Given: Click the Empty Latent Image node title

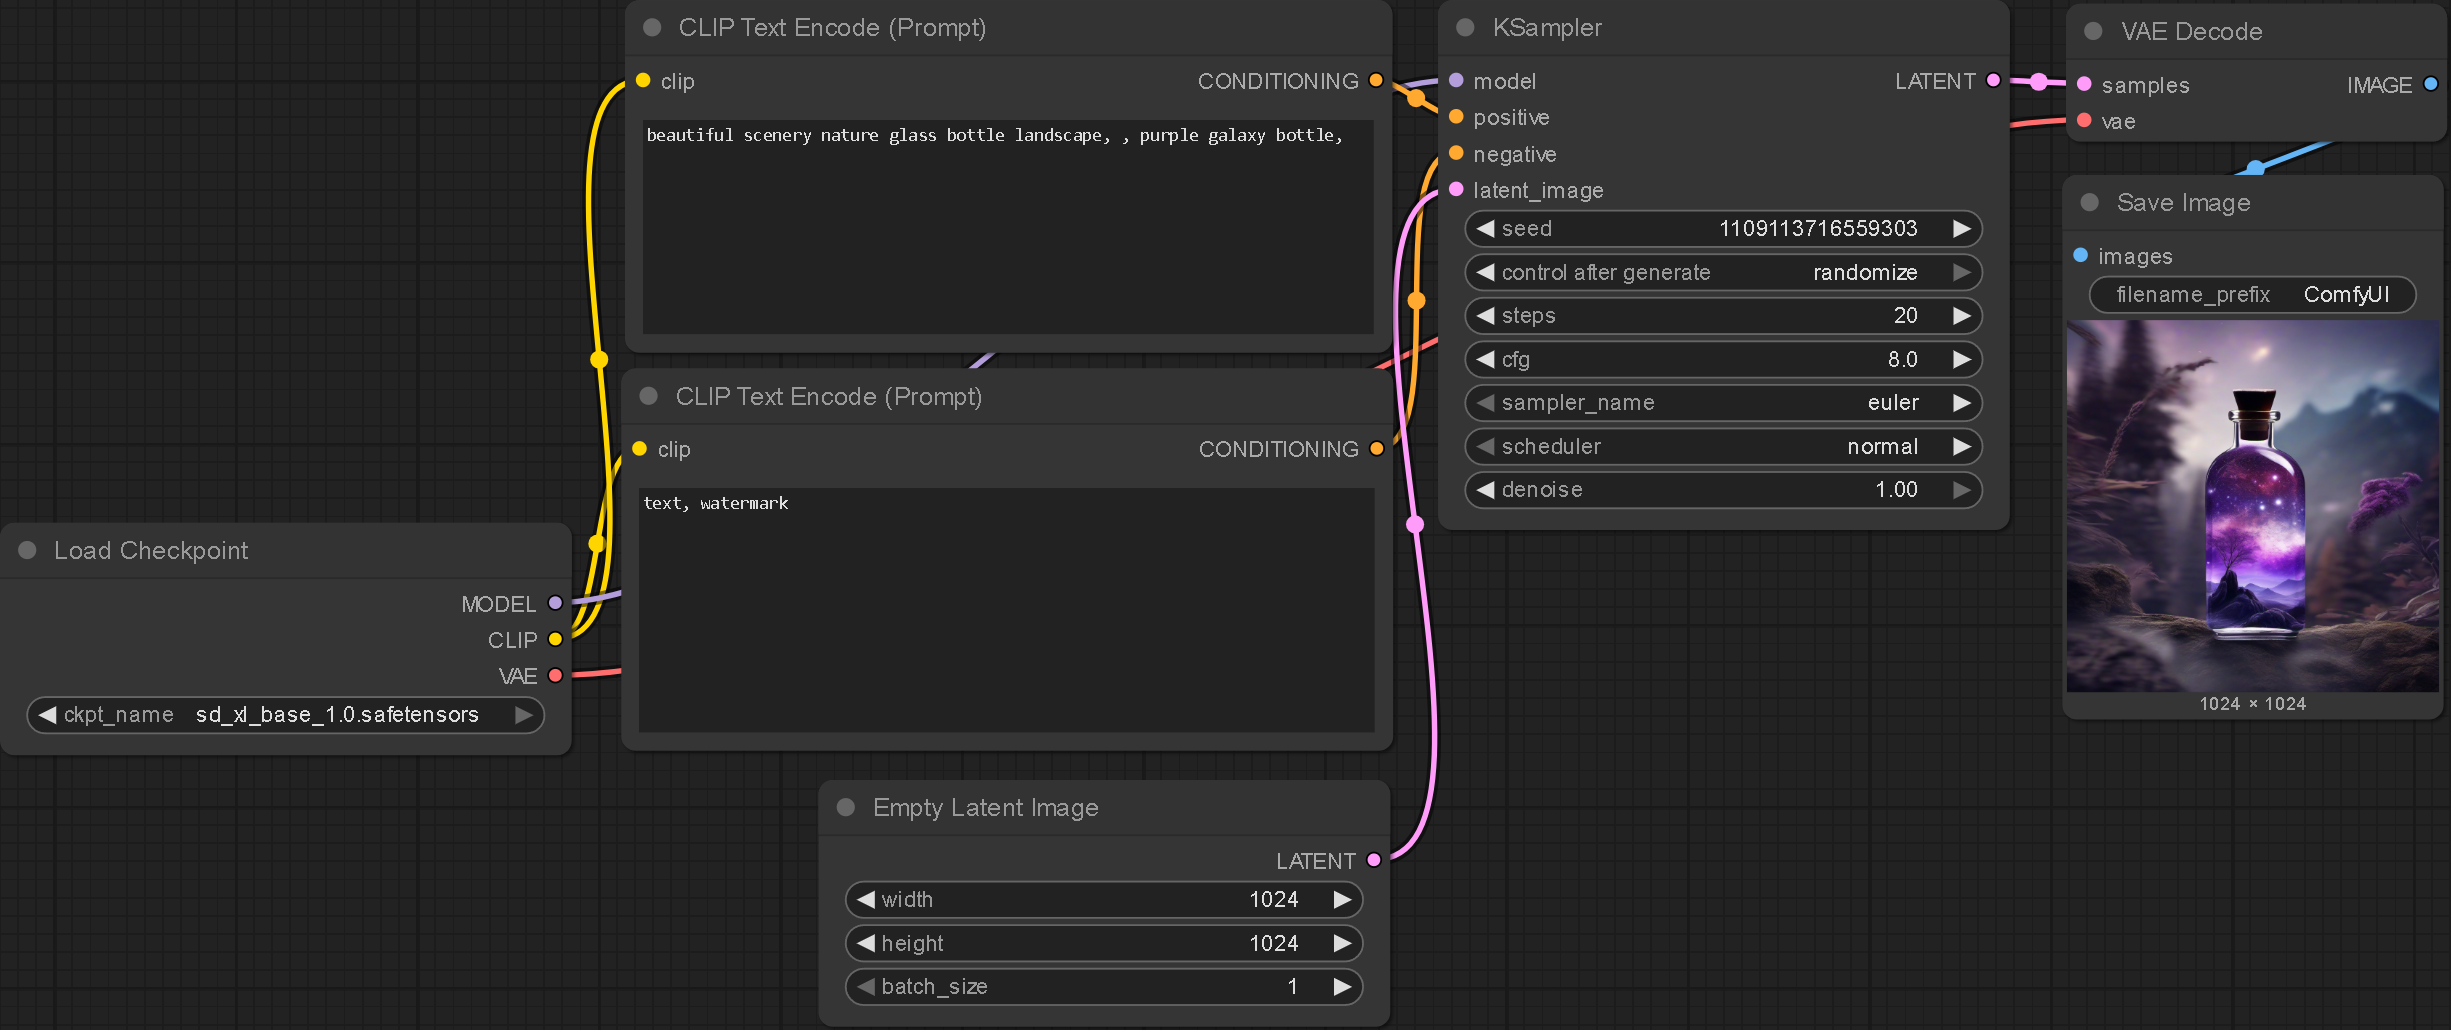Looking at the screenshot, I should pyautogui.click(x=985, y=807).
